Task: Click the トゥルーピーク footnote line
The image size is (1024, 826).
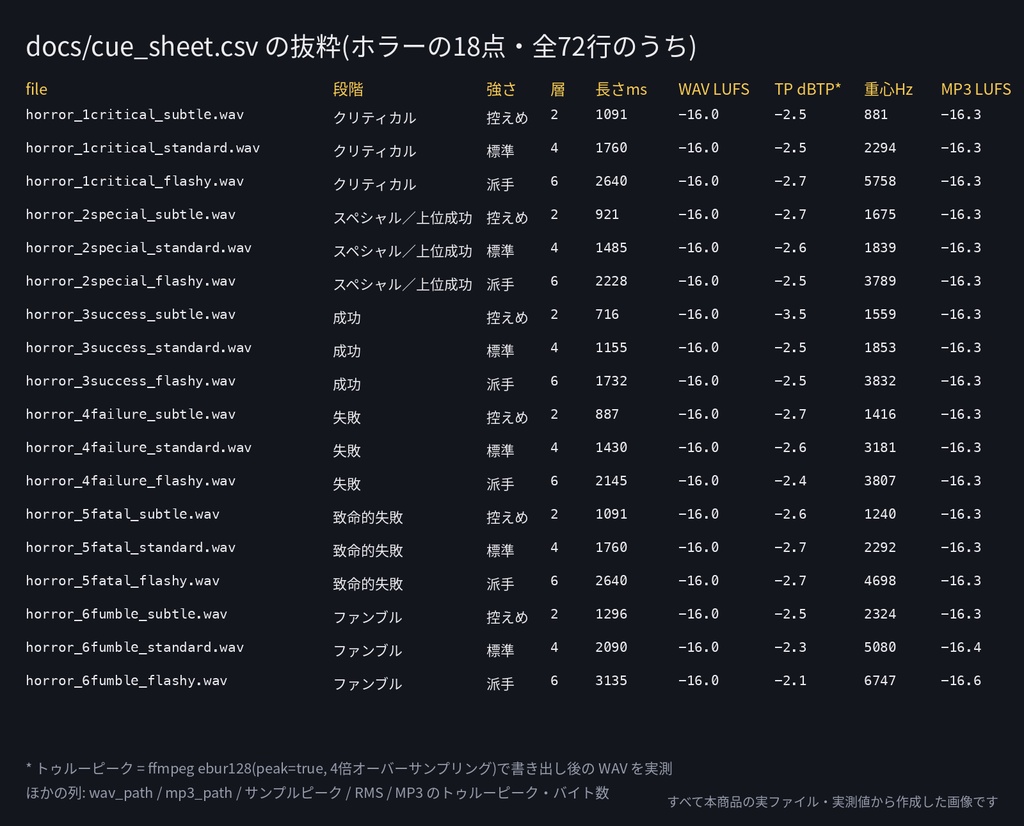Action: 349,769
